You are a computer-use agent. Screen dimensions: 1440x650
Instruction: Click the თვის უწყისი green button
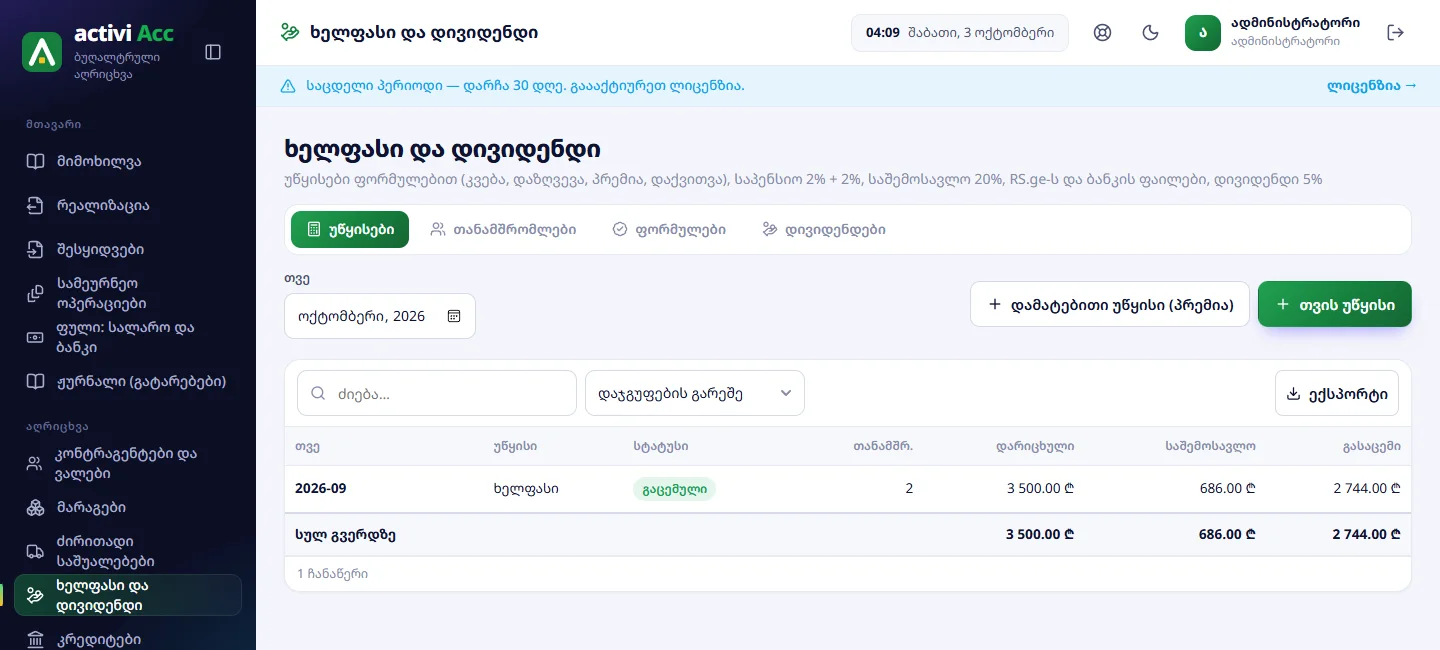click(1334, 304)
